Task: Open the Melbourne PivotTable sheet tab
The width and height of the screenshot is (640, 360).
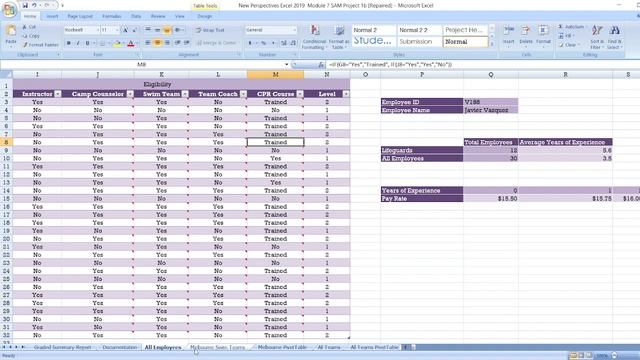Action: point(282,347)
